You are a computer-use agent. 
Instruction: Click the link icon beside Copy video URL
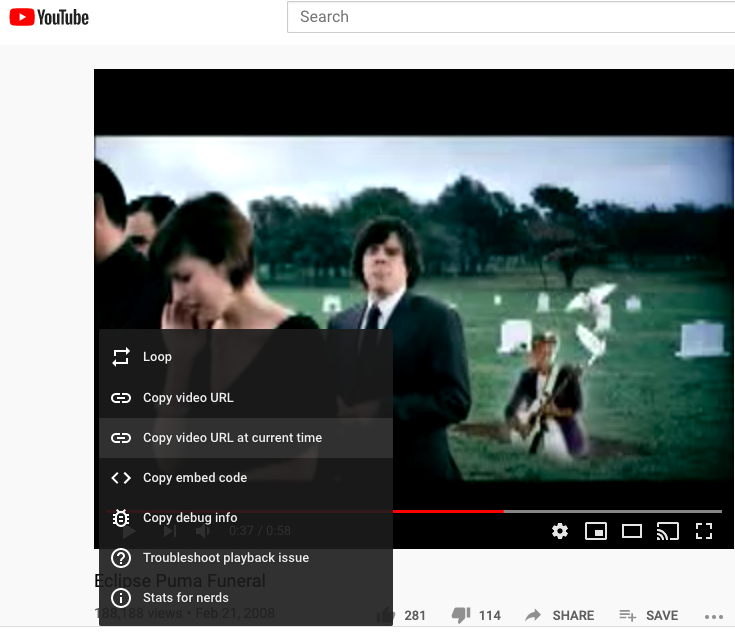coord(121,398)
